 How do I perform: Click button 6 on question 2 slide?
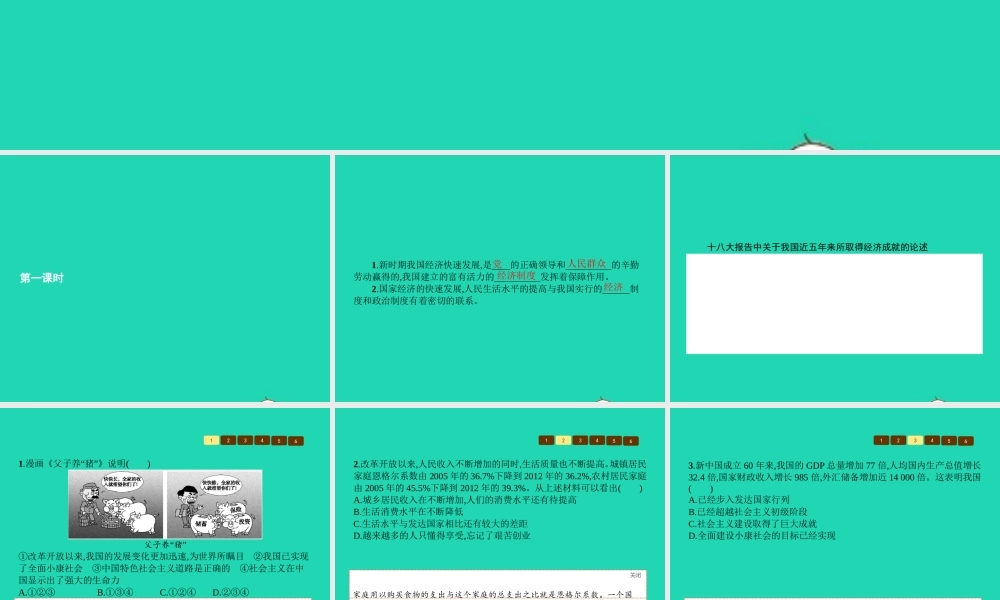(631, 441)
